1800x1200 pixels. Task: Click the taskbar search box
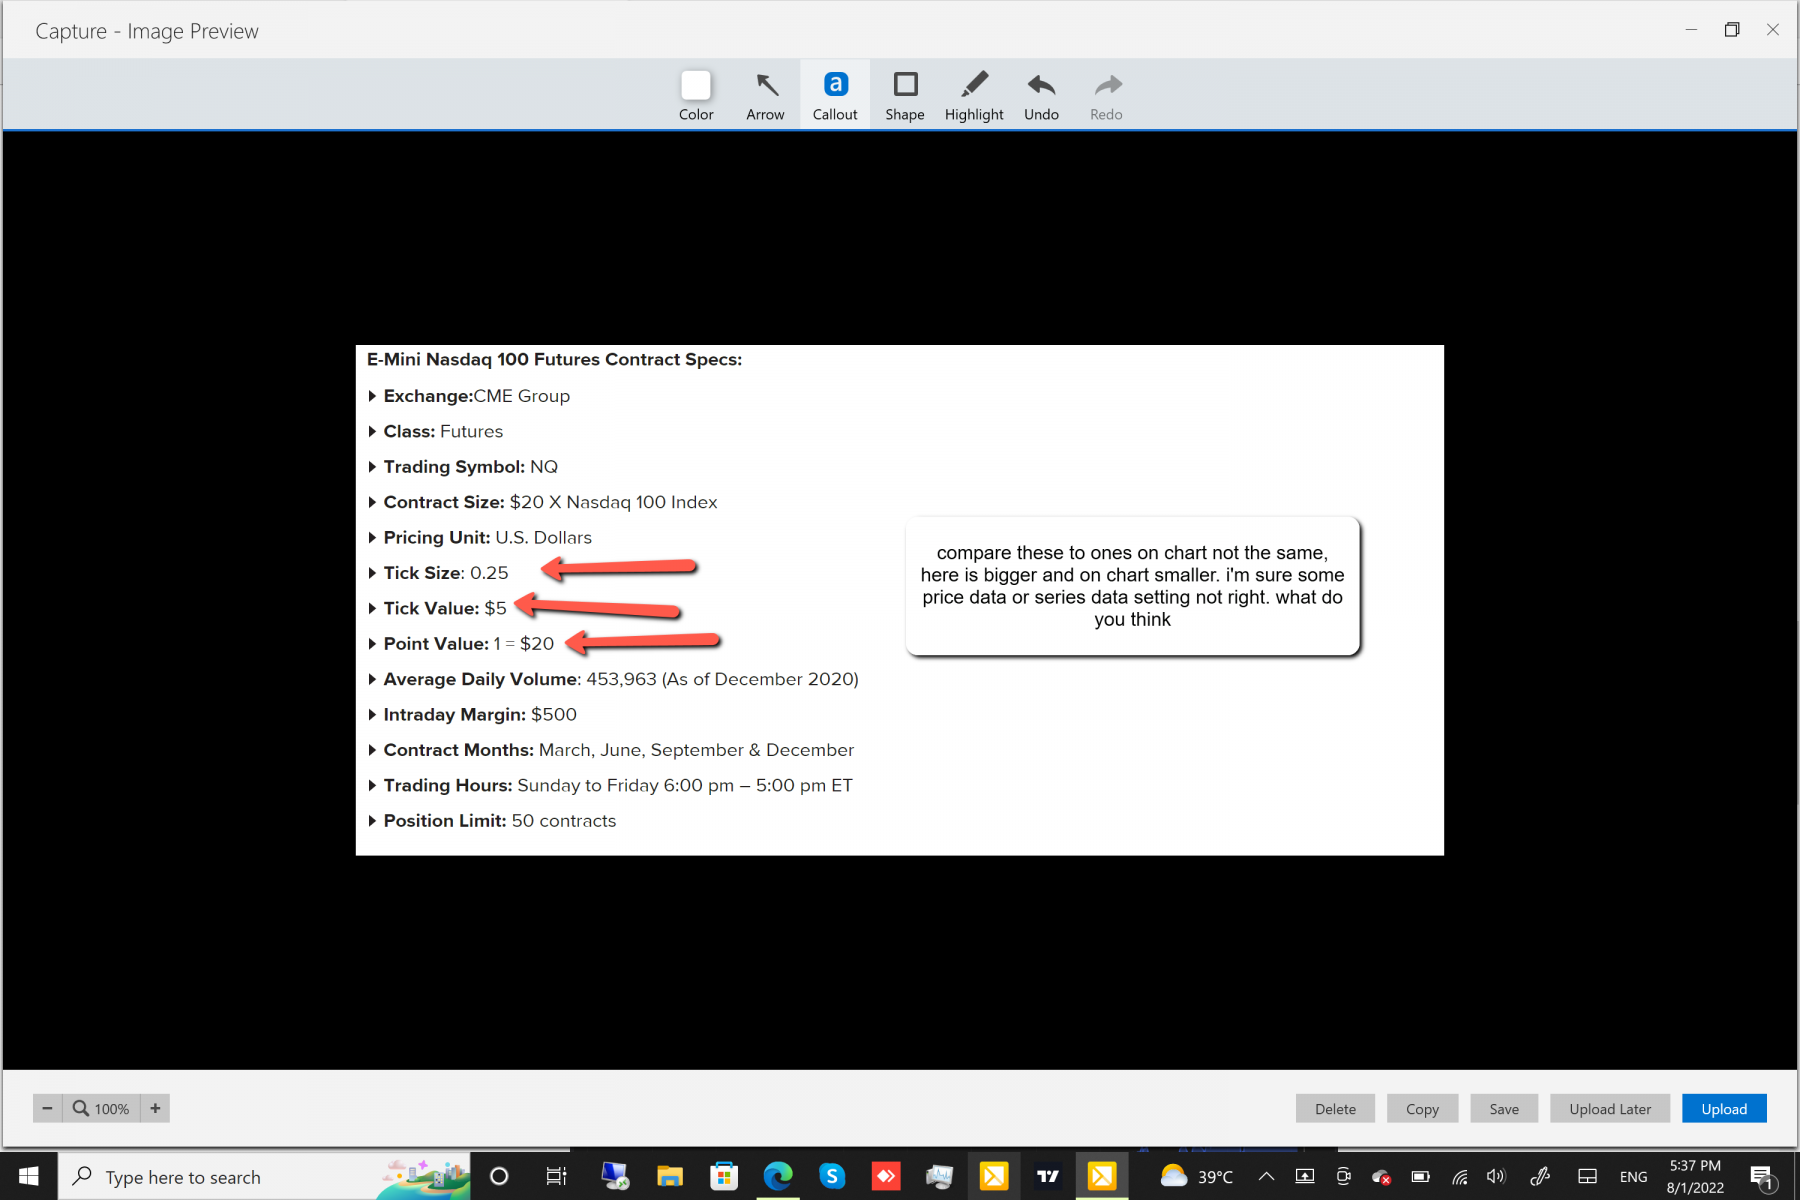click(x=265, y=1176)
